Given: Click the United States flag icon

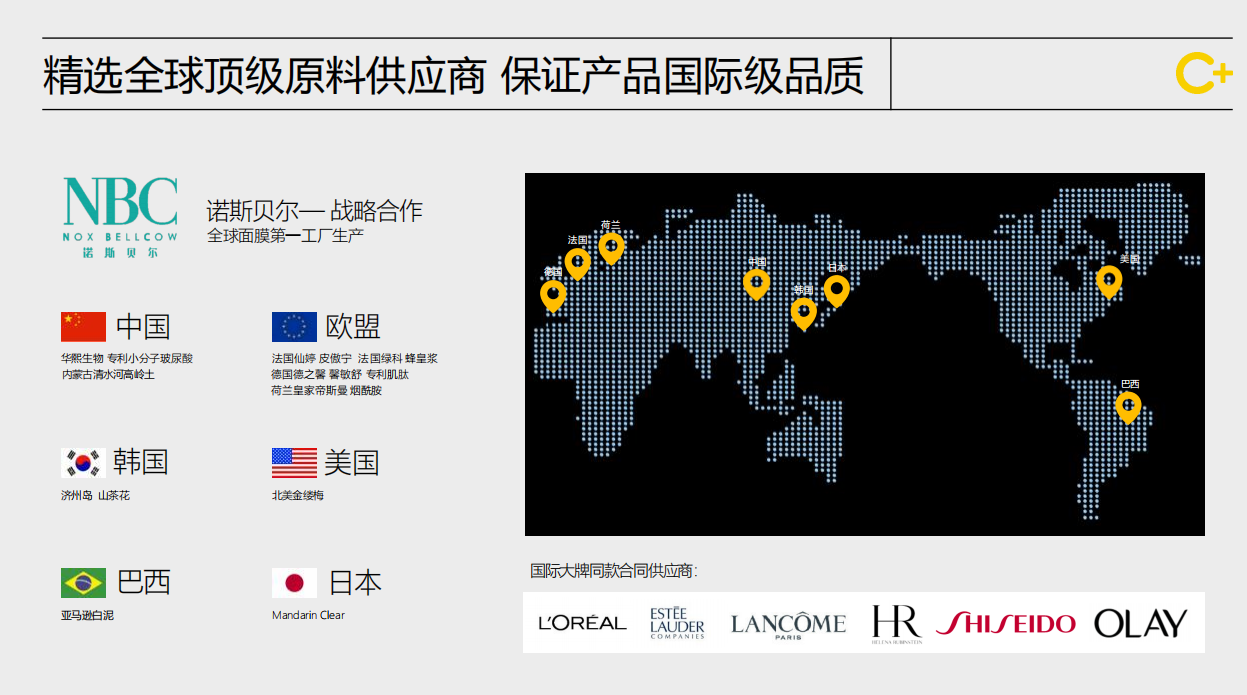Looking at the screenshot, I should 294,463.
